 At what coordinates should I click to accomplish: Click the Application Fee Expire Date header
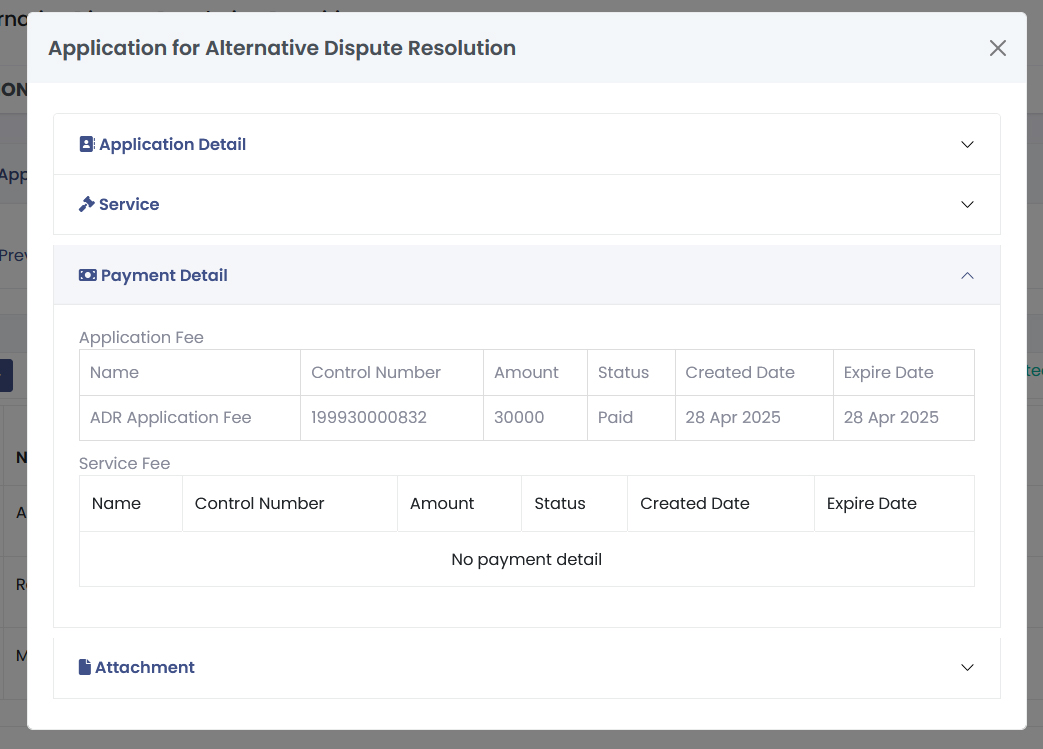coord(888,372)
